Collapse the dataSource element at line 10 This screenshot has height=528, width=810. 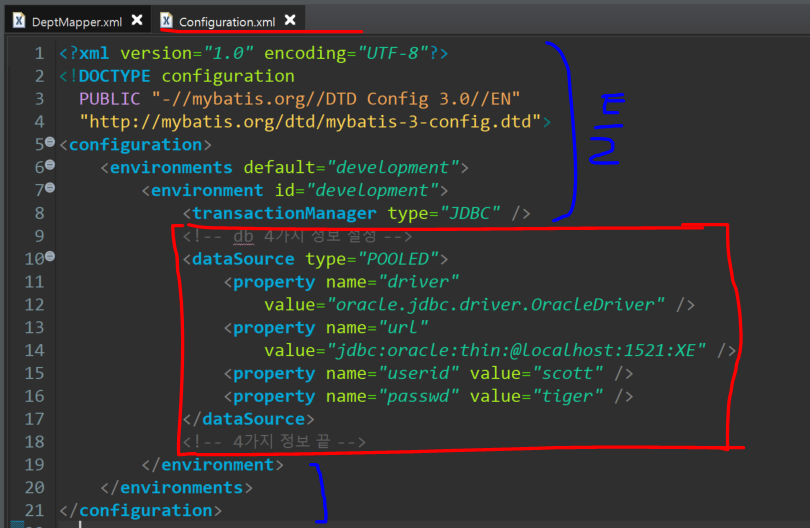click(x=50, y=256)
